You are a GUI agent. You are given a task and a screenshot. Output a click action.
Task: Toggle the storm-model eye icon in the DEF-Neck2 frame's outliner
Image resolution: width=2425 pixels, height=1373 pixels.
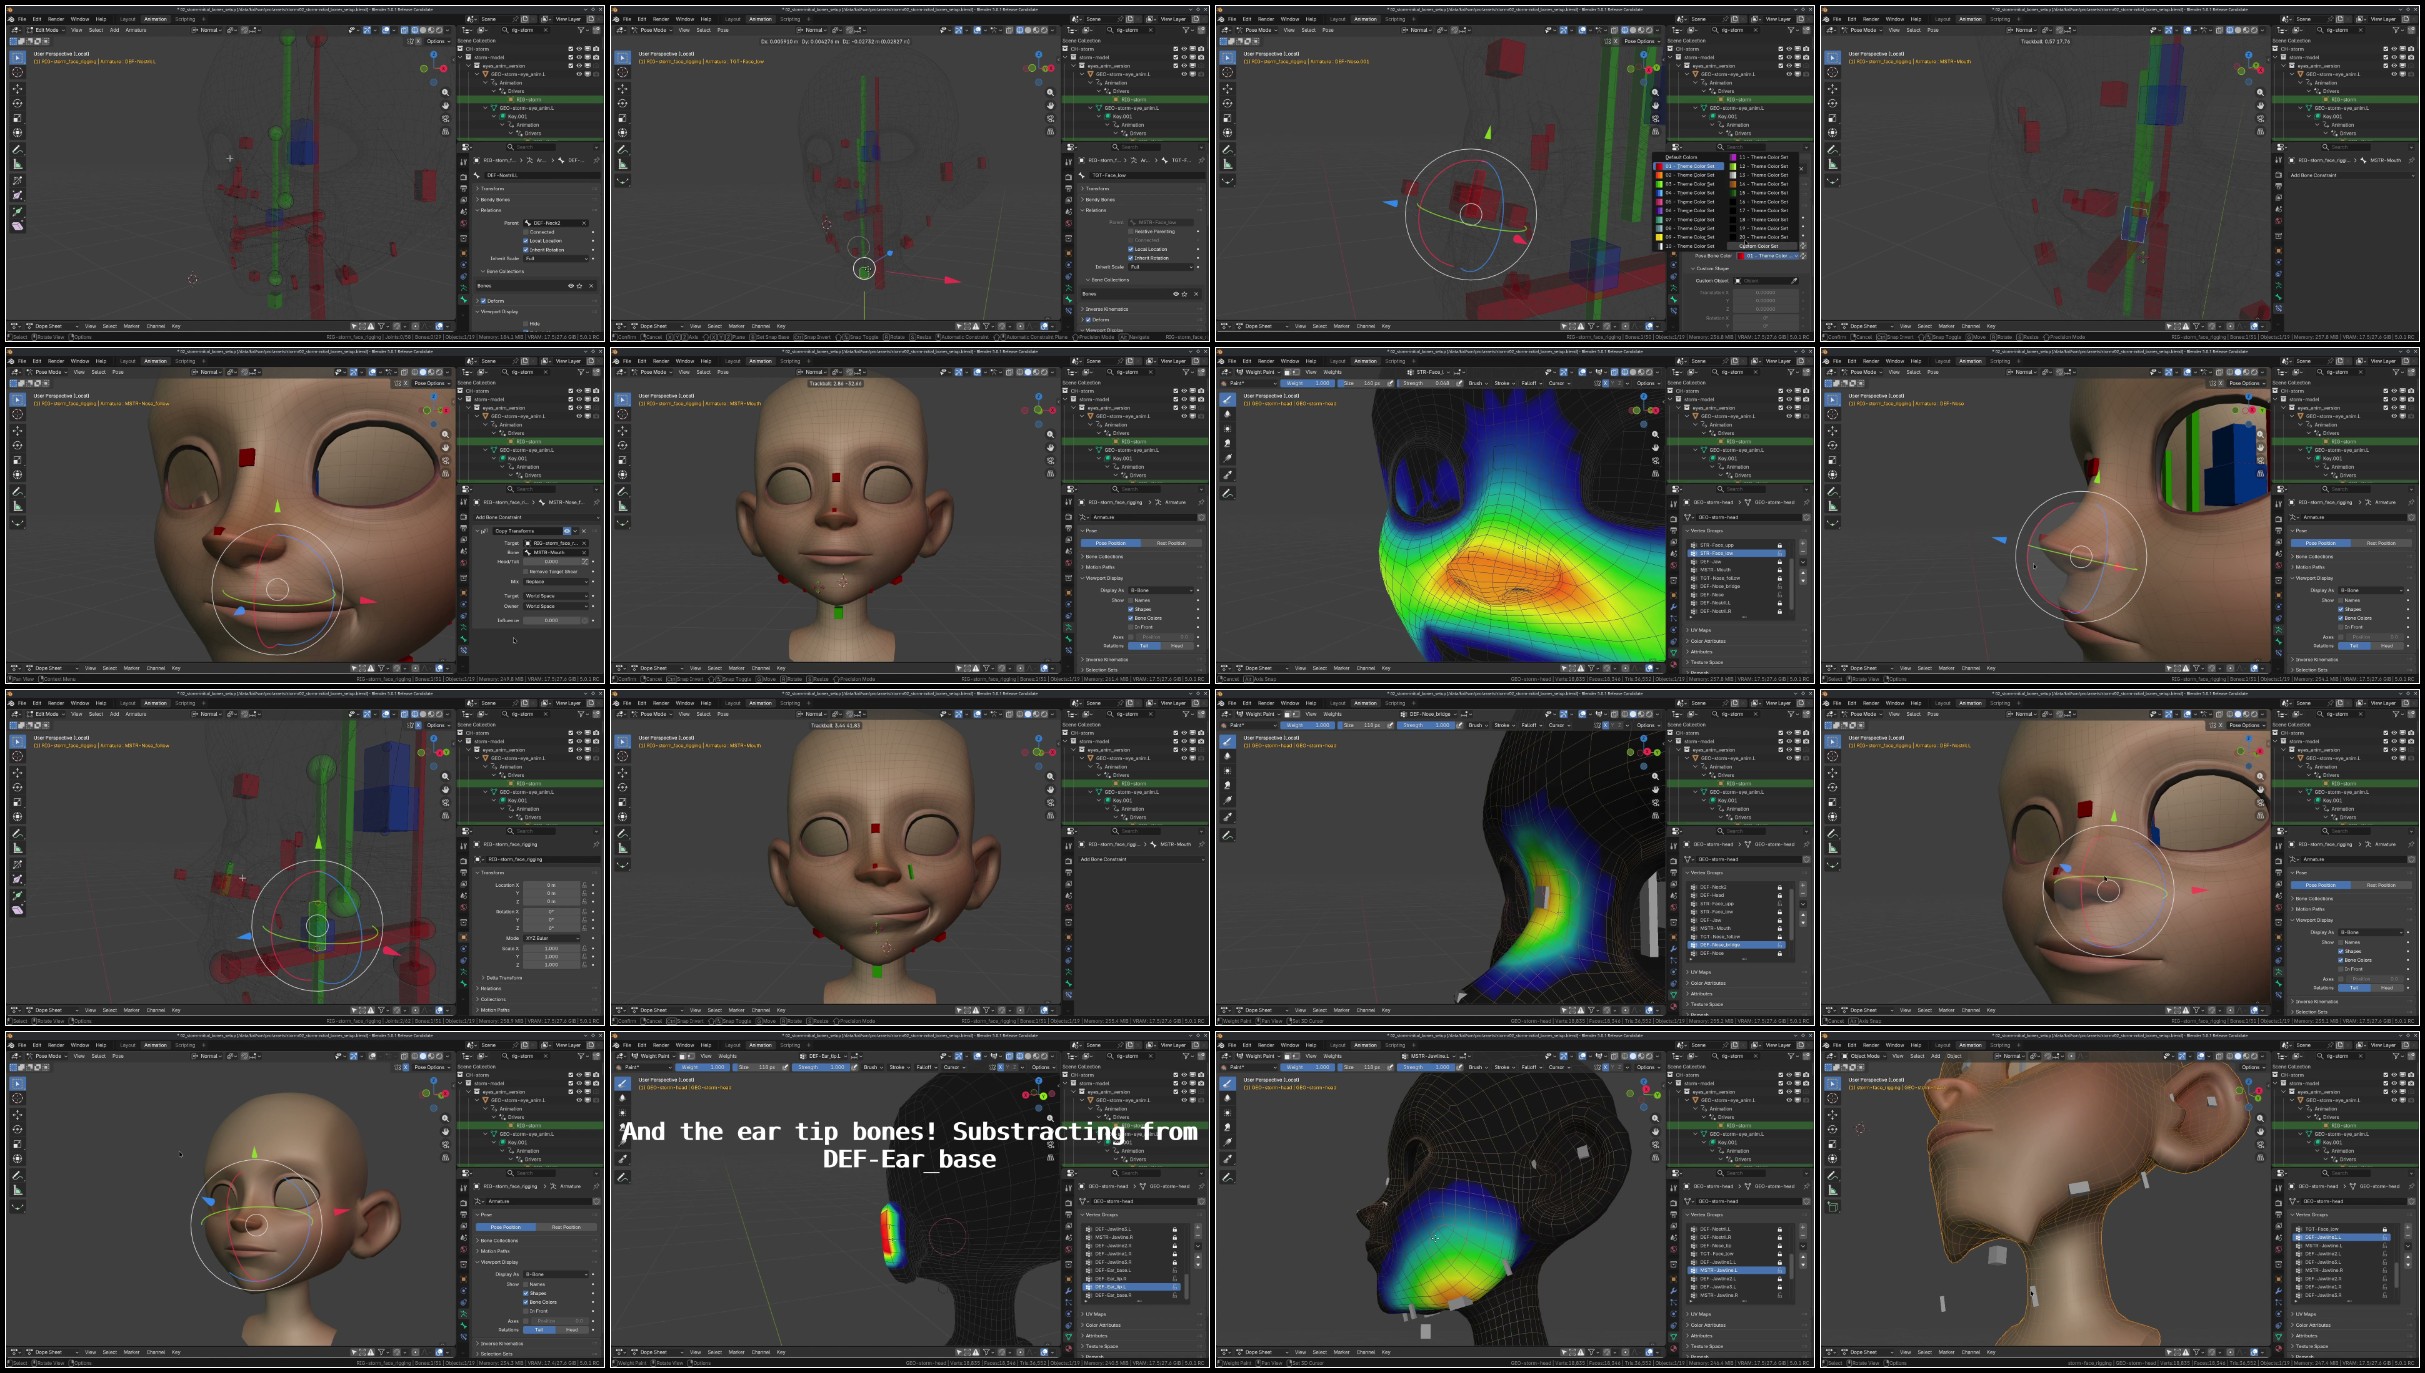click(x=579, y=57)
